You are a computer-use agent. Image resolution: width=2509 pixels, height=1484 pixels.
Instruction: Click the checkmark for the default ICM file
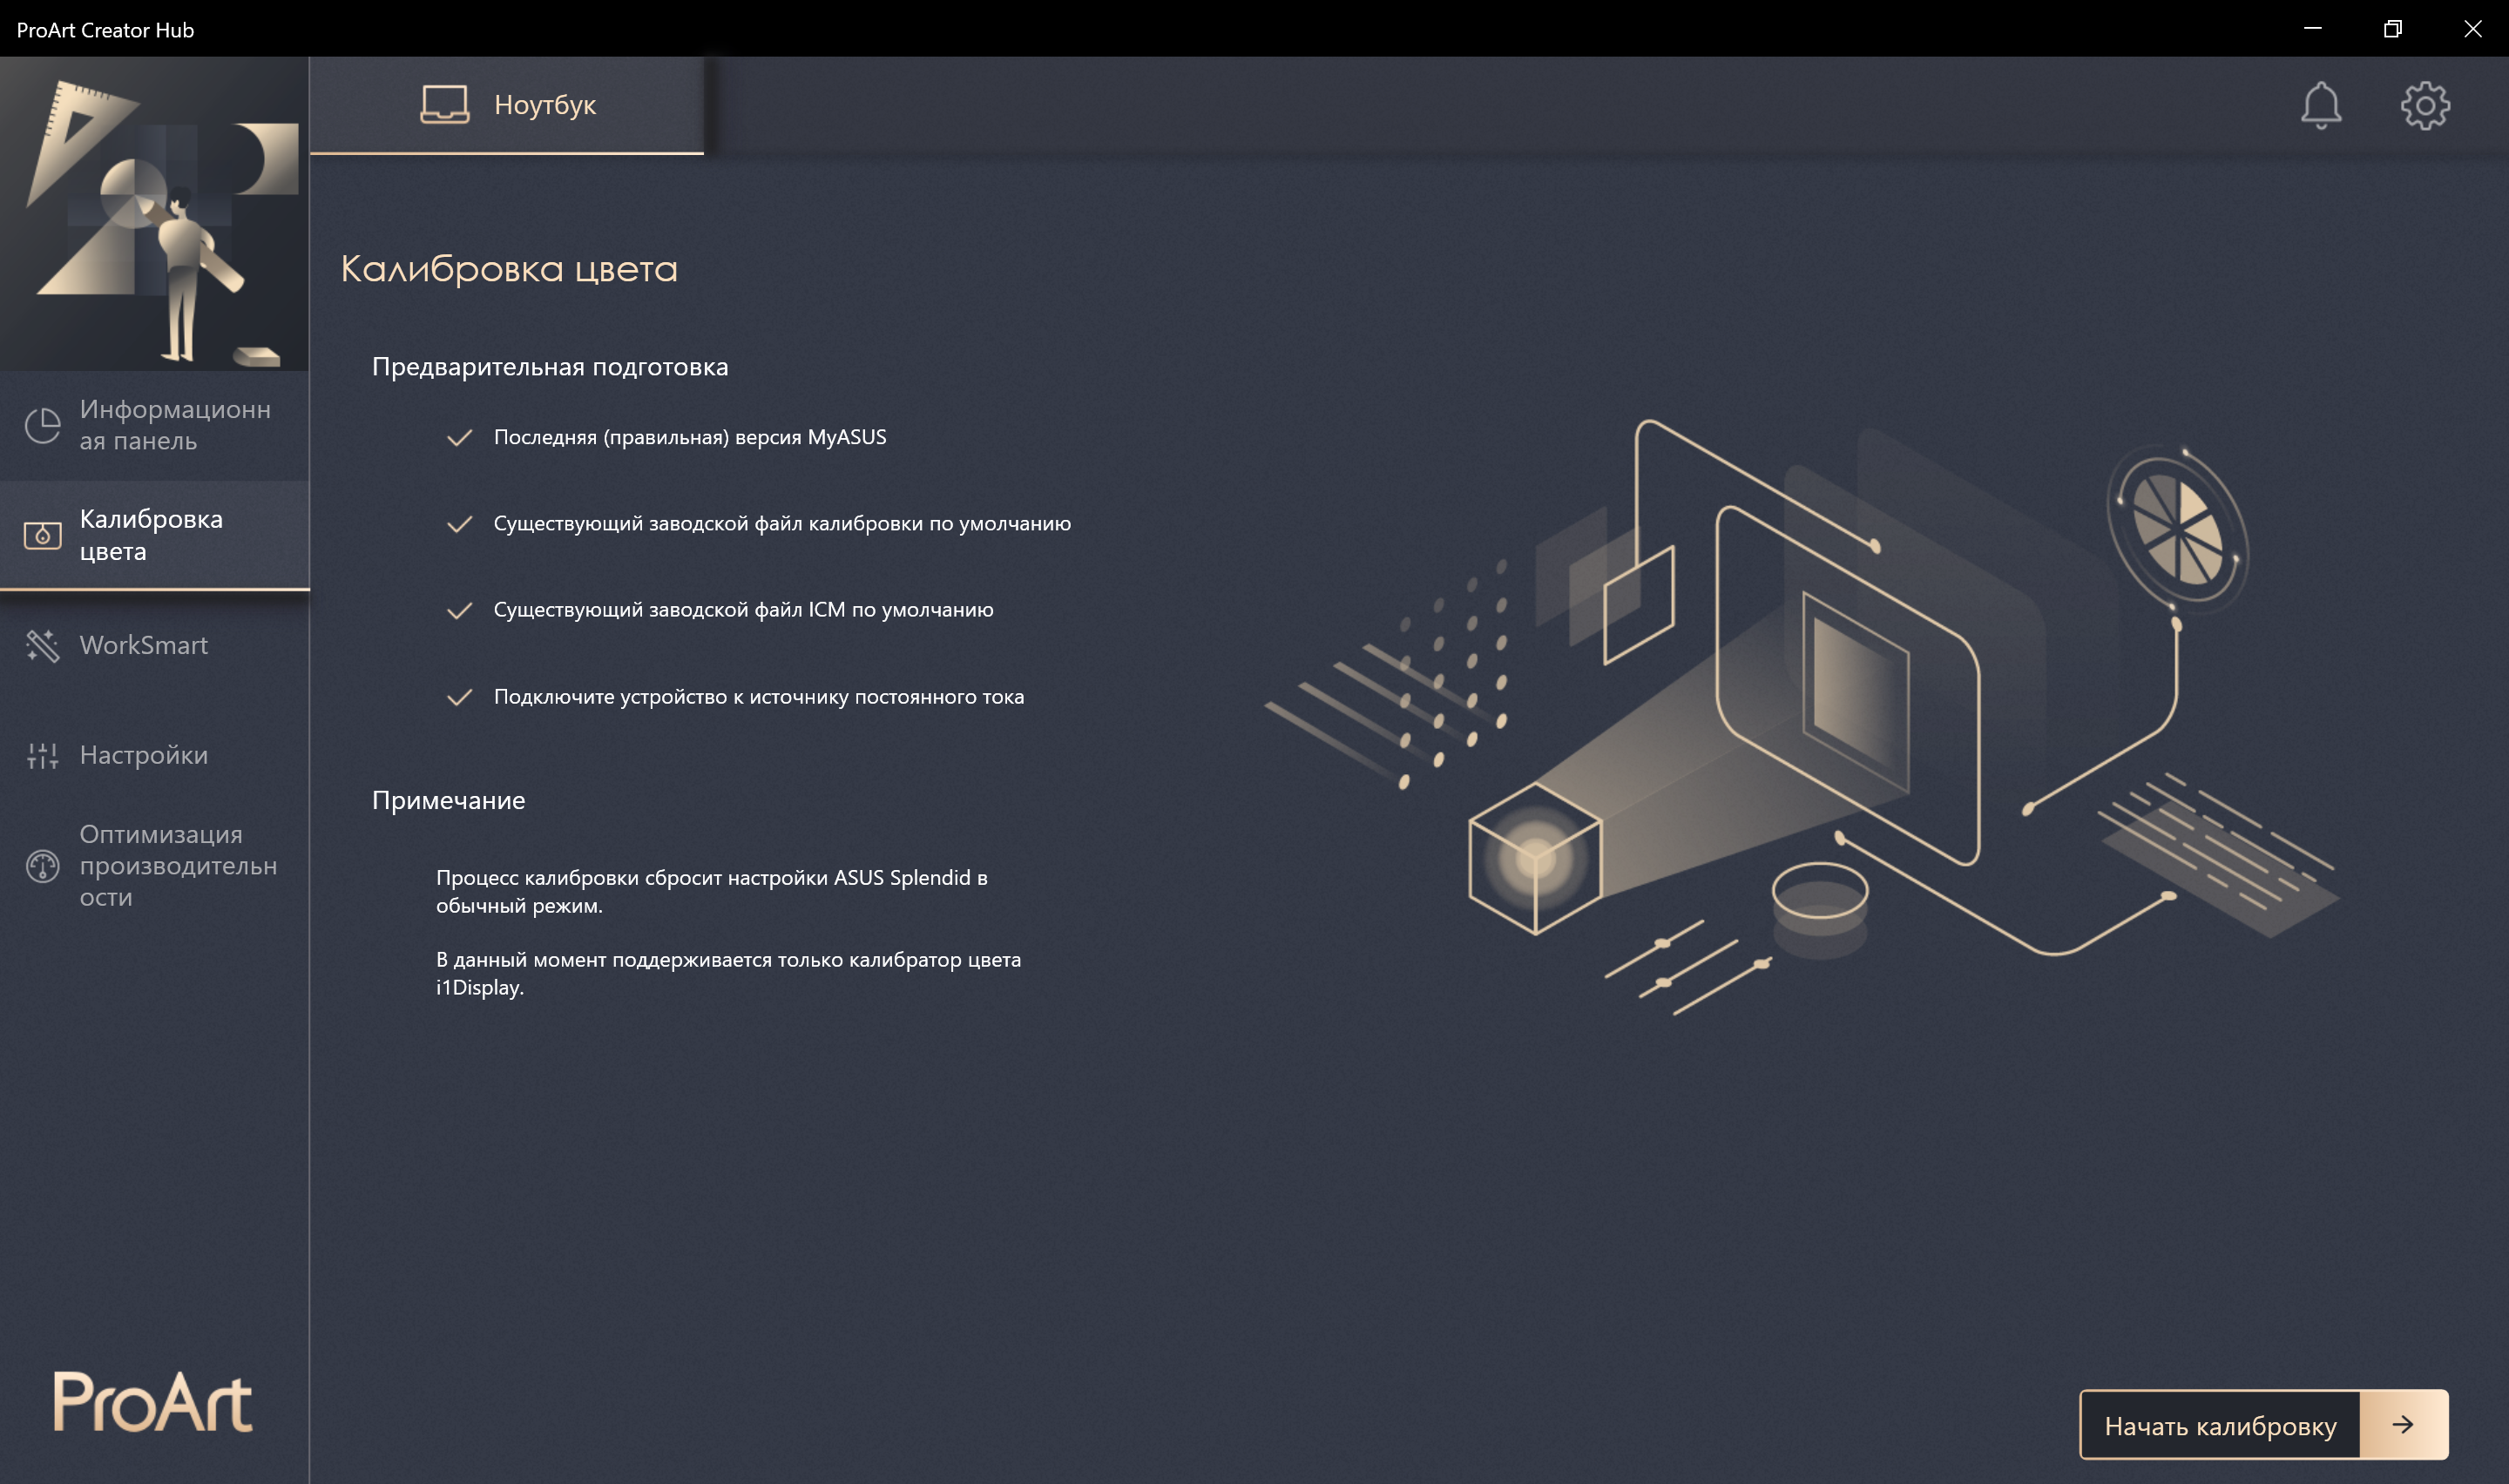tap(459, 610)
